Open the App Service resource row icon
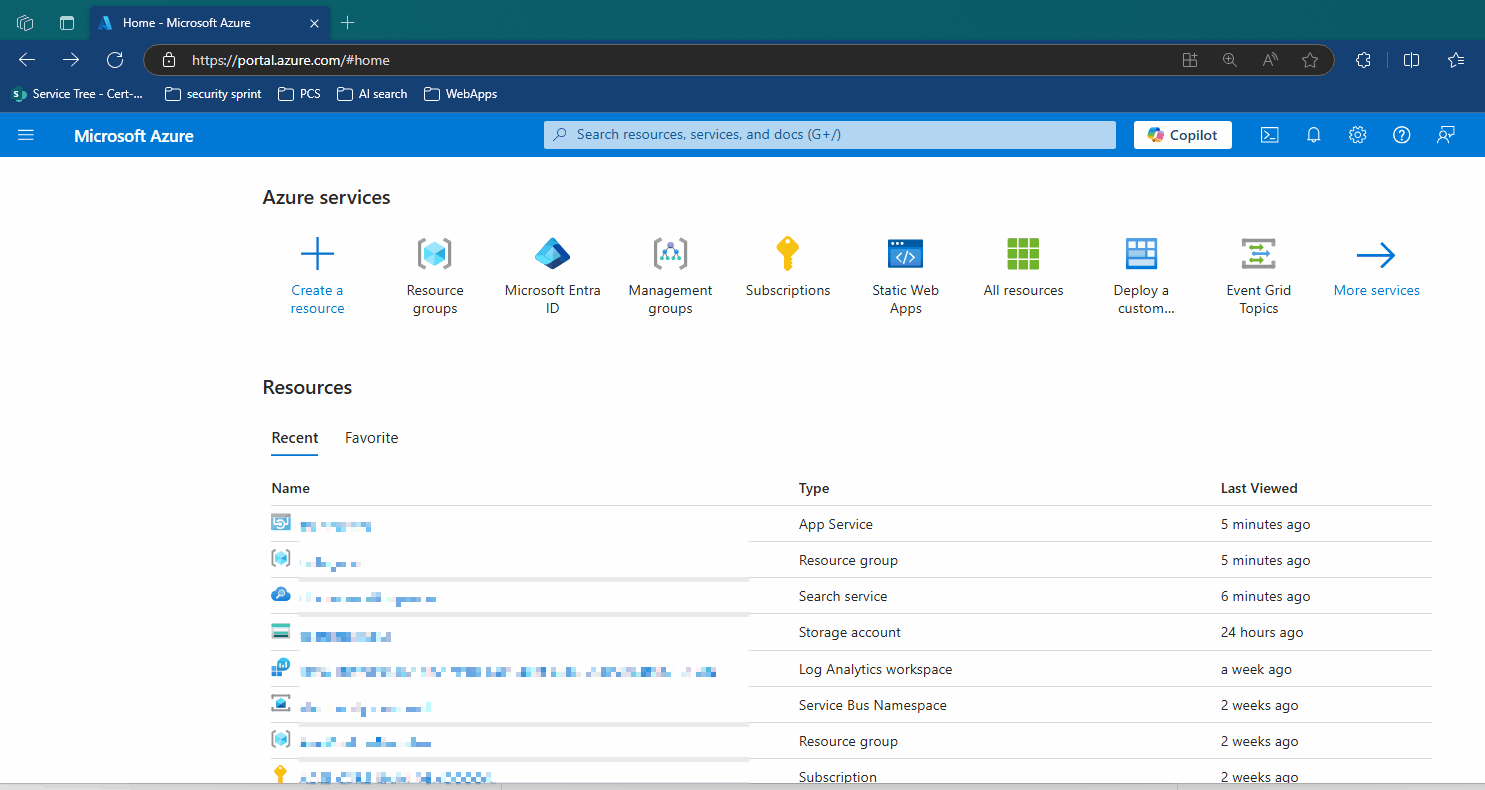The height and width of the screenshot is (790, 1485). pos(280,522)
